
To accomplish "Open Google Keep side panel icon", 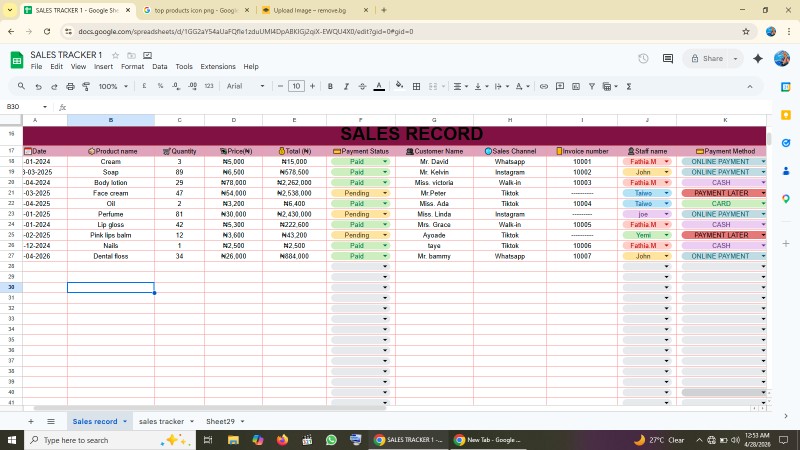I will point(786,115).
